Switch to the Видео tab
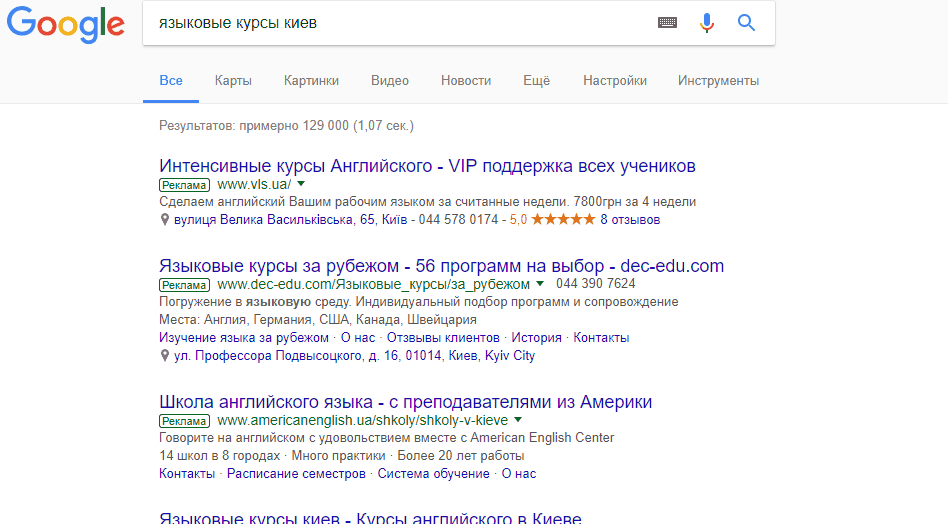948x524 pixels. [x=390, y=80]
